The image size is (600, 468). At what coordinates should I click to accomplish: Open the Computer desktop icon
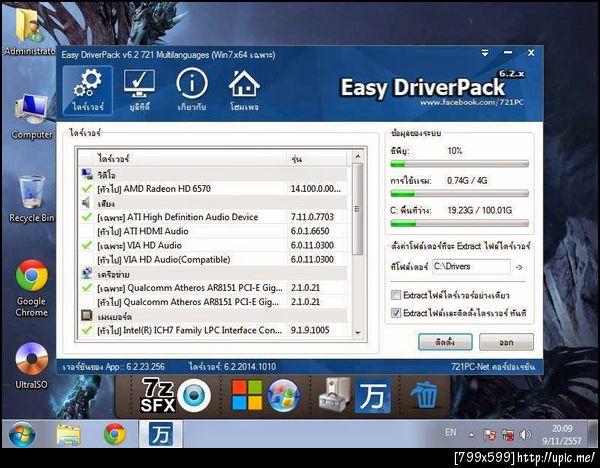32,116
